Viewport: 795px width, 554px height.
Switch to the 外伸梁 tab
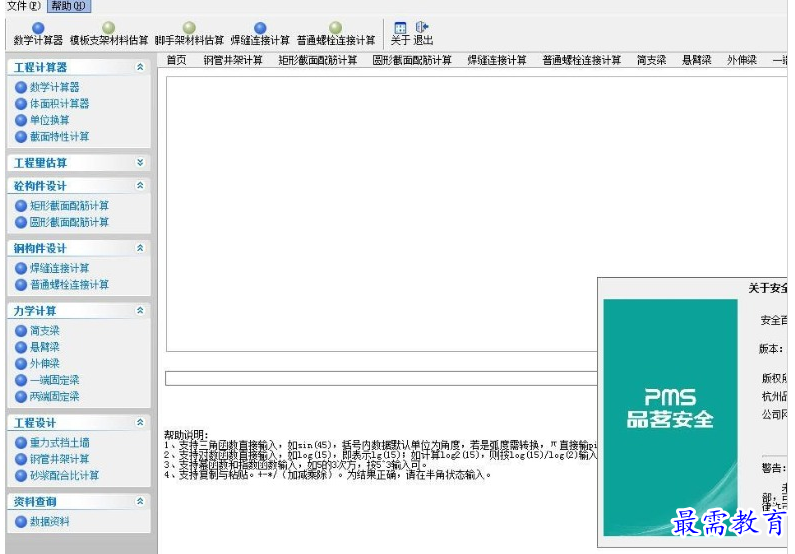coord(742,60)
